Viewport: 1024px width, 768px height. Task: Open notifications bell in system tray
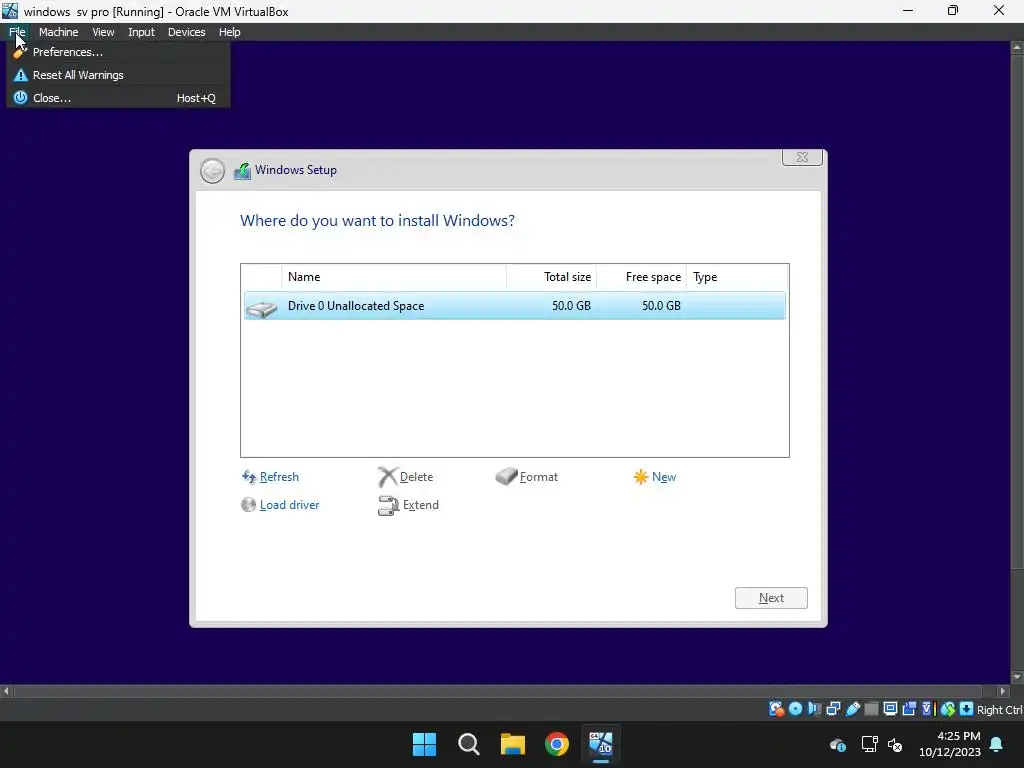point(997,744)
